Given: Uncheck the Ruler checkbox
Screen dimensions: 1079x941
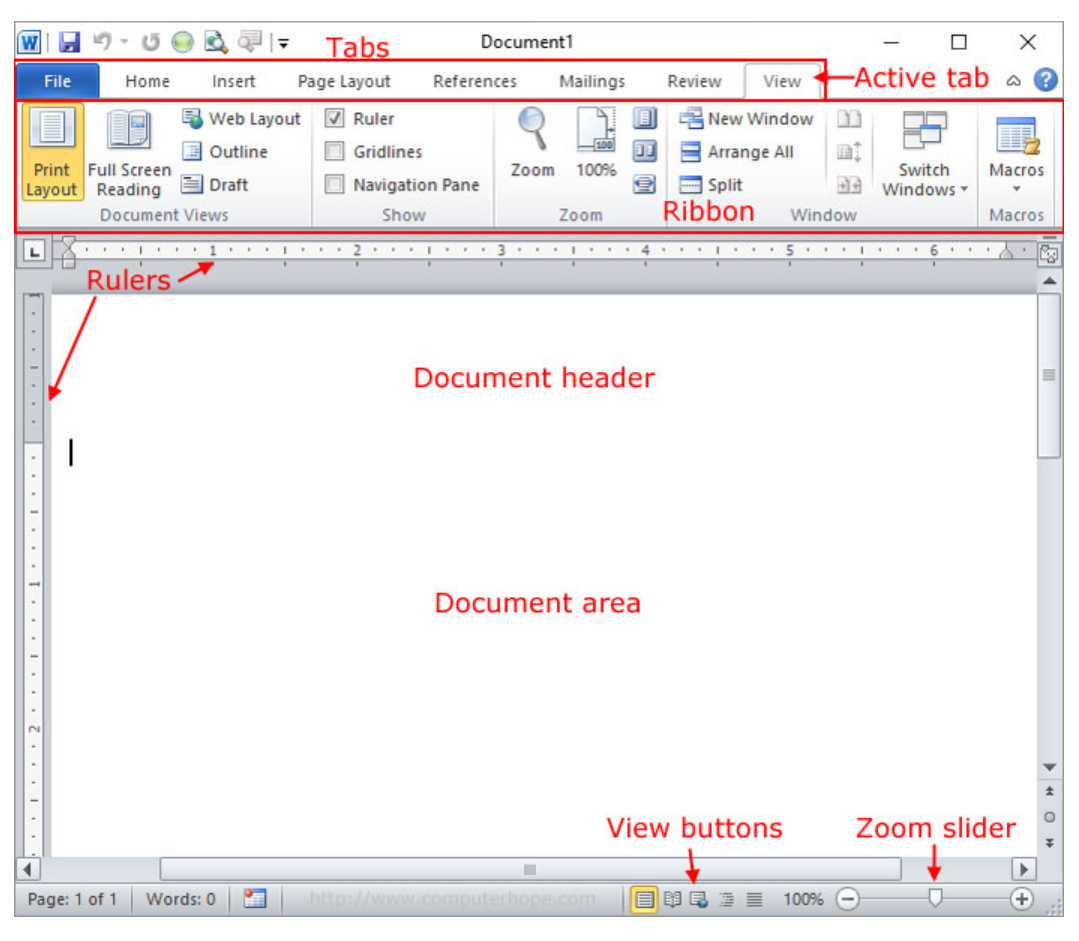Looking at the screenshot, I should point(335,118).
